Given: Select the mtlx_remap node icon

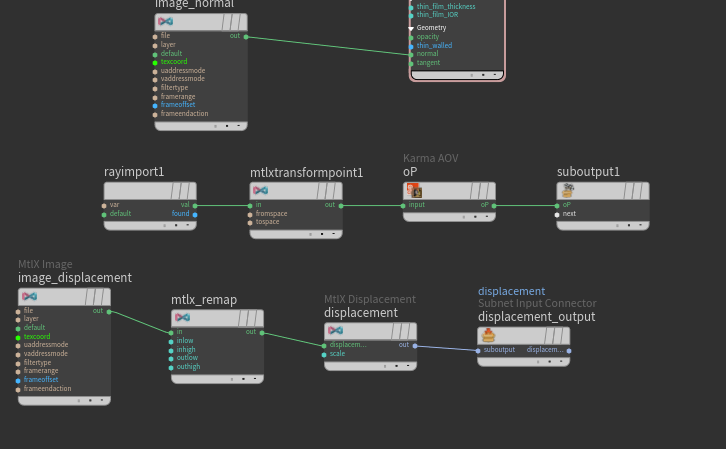Looking at the screenshot, I should pyautogui.click(x=182, y=318).
